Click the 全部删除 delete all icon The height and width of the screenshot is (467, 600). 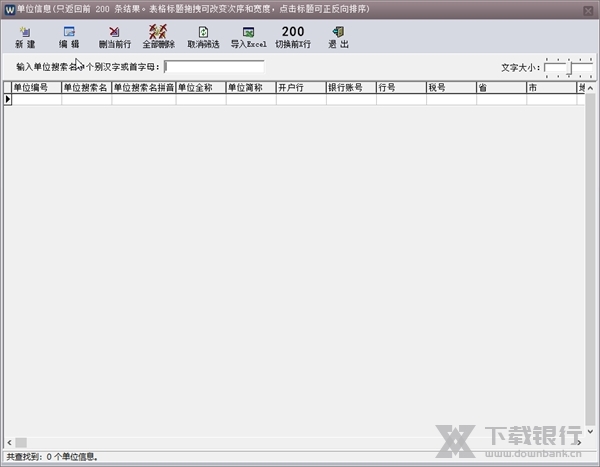click(158, 37)
